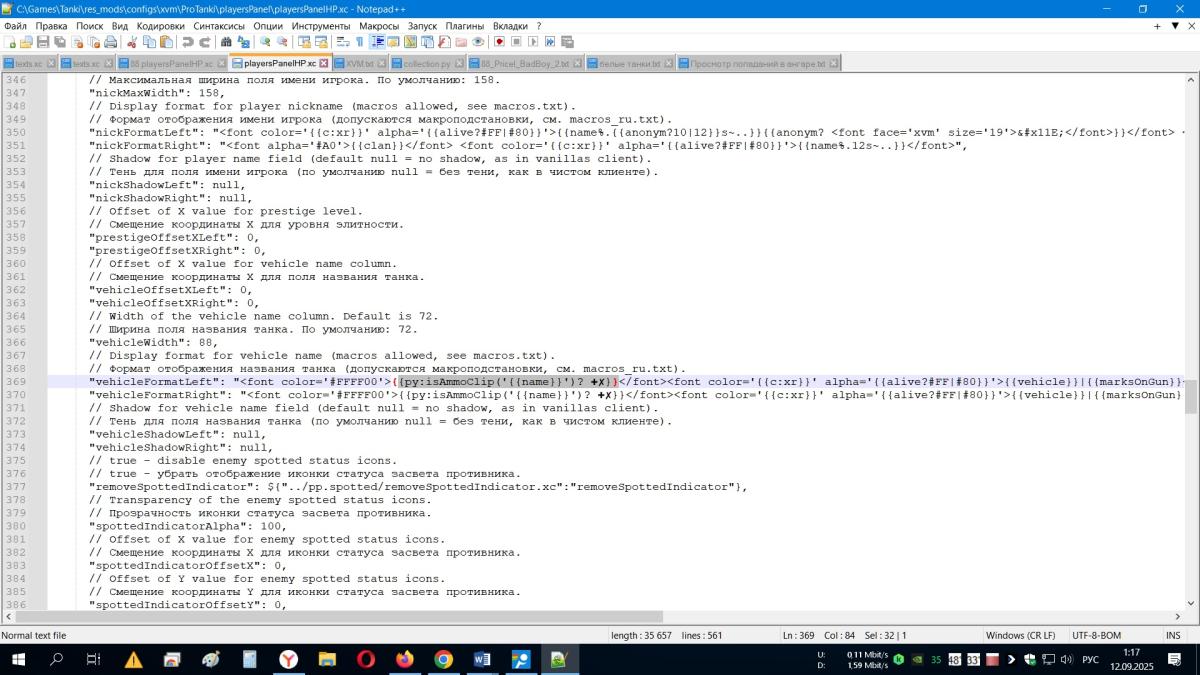Click the New document toolbar icon
The width and height of the screenshot is (1200, 675).
10,42
